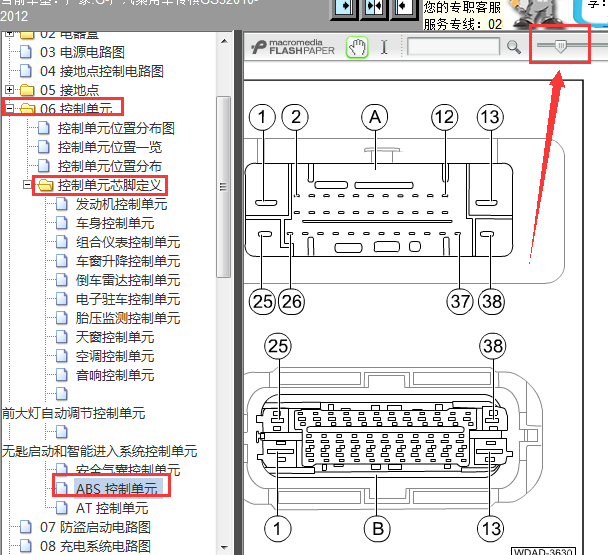Open 组合仪表控制单元 entry

(x=128, y=242)
